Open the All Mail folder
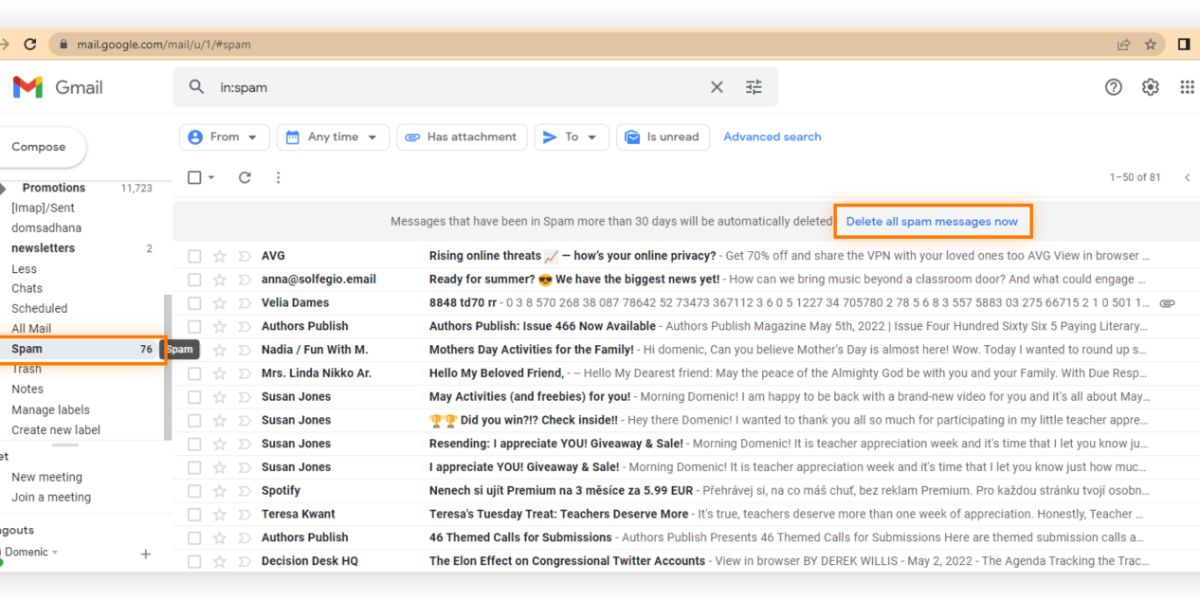 31,329
